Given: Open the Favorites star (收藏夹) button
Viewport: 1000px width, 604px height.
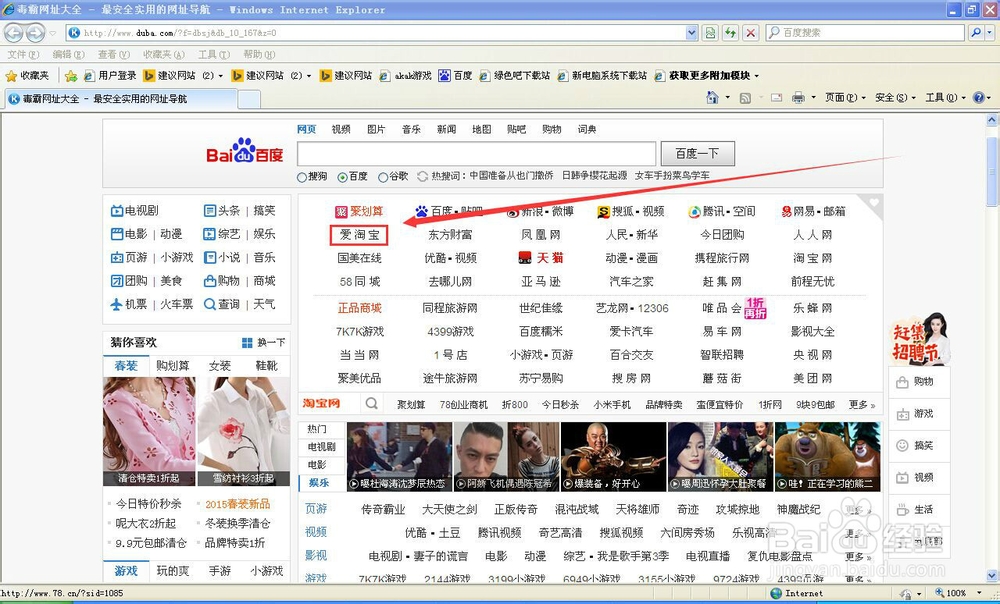Looking at the screenshot, I should click(x=27, y=75).
